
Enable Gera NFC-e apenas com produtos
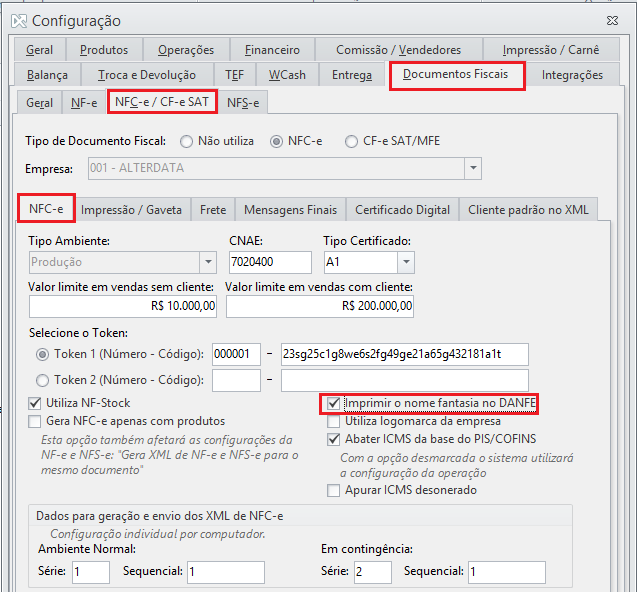click(x=35, y=421)
